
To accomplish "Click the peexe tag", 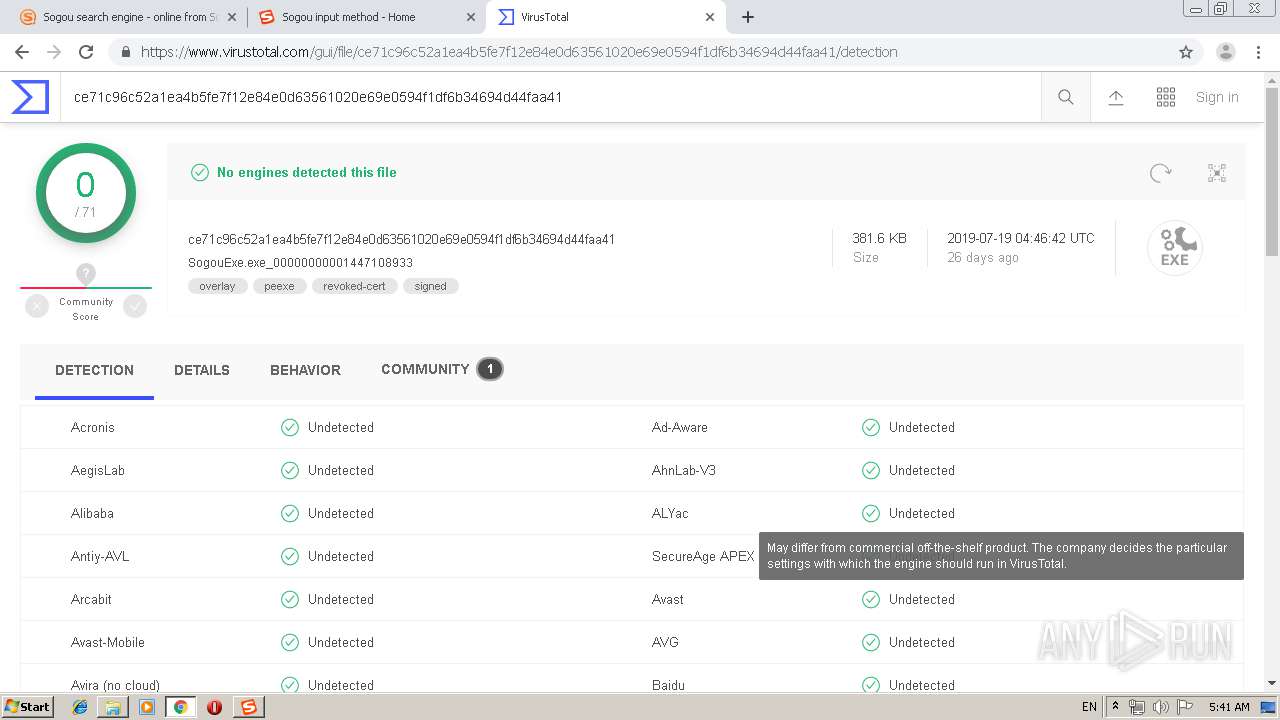I will (x=279, y=286).
